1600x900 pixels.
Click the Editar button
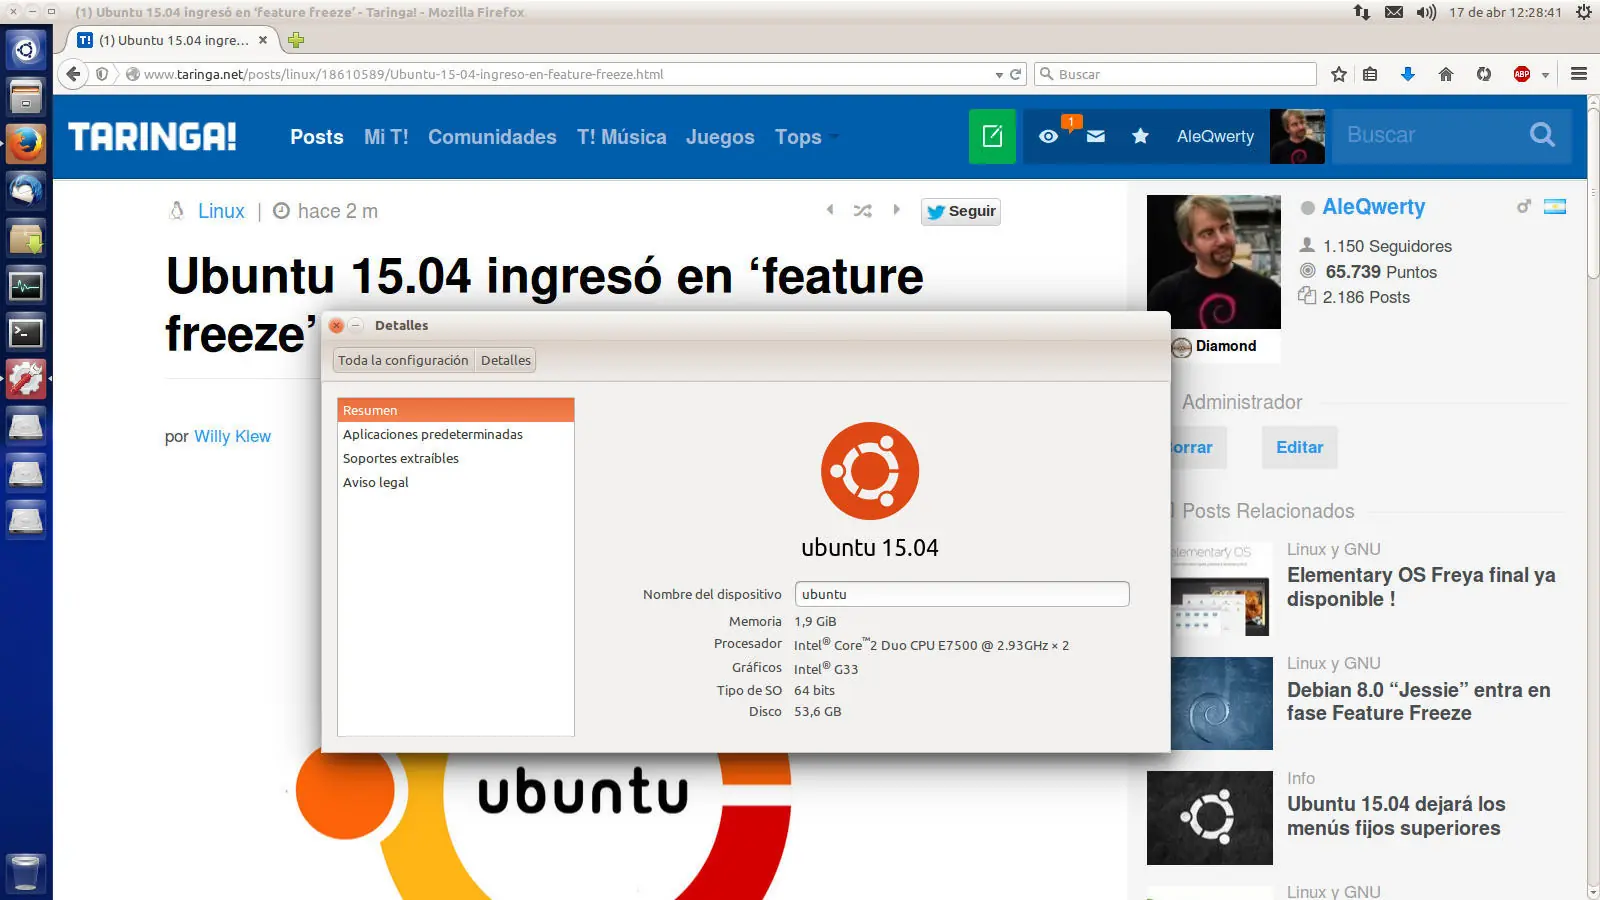coord(1299,447)
